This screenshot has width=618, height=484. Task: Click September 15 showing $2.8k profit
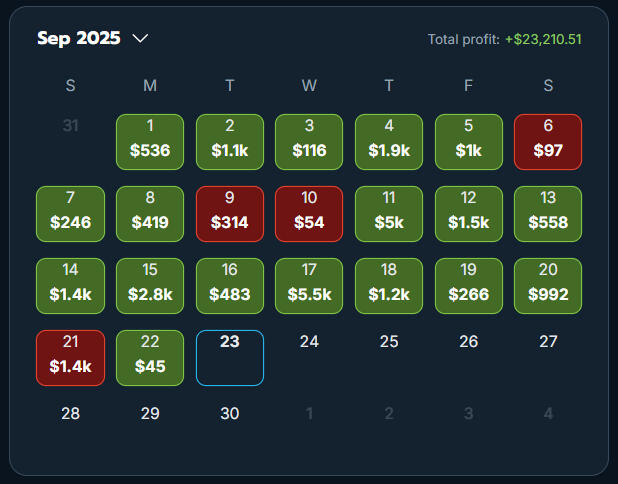150,285
